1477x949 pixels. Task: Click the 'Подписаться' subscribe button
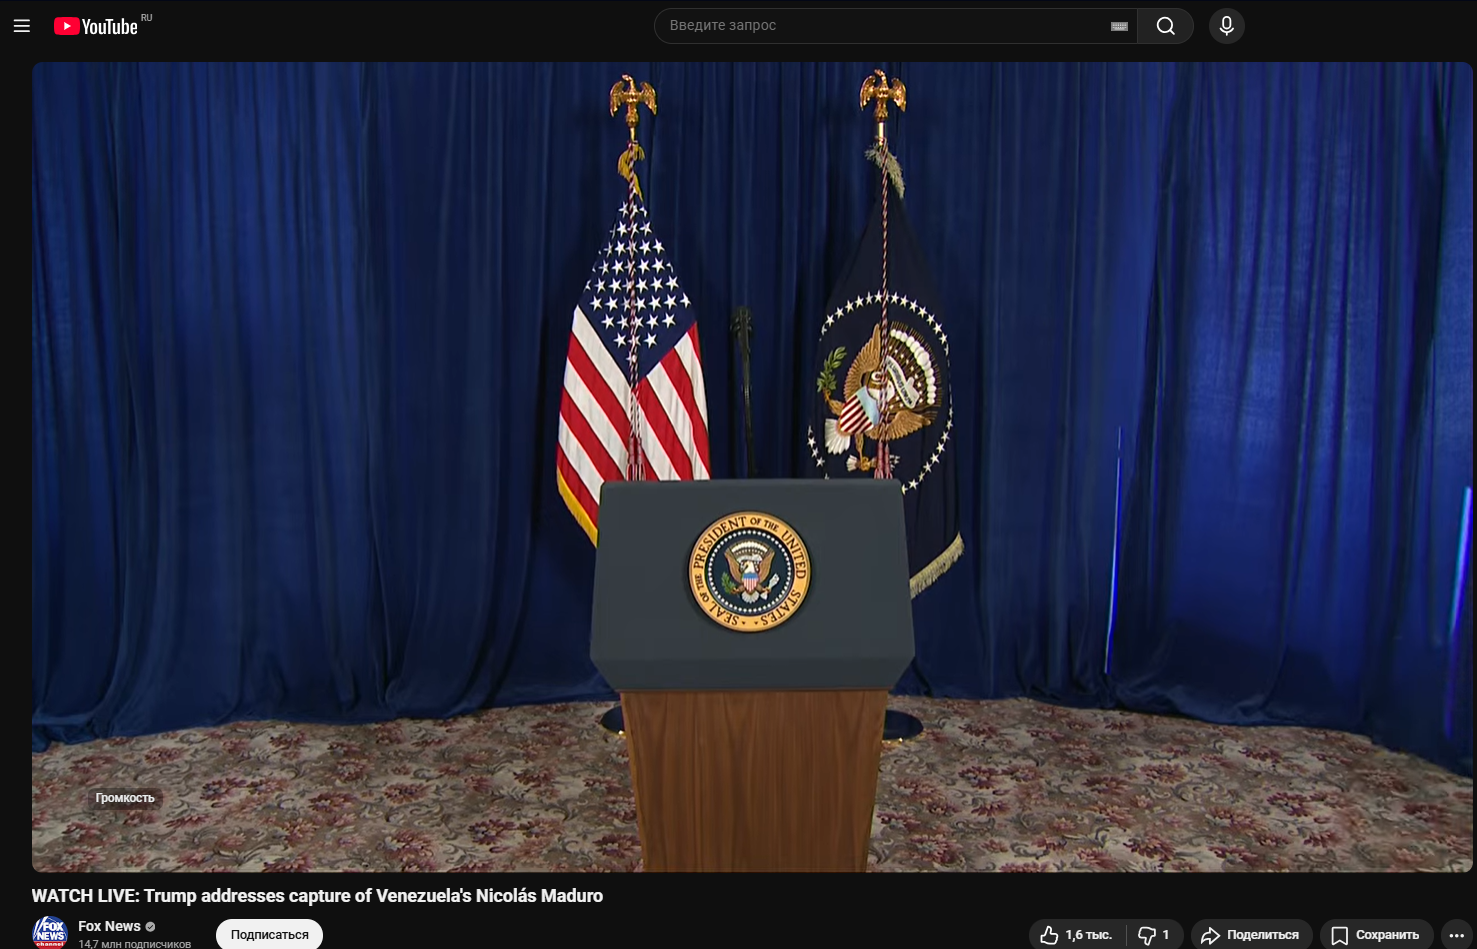[269, 934]
